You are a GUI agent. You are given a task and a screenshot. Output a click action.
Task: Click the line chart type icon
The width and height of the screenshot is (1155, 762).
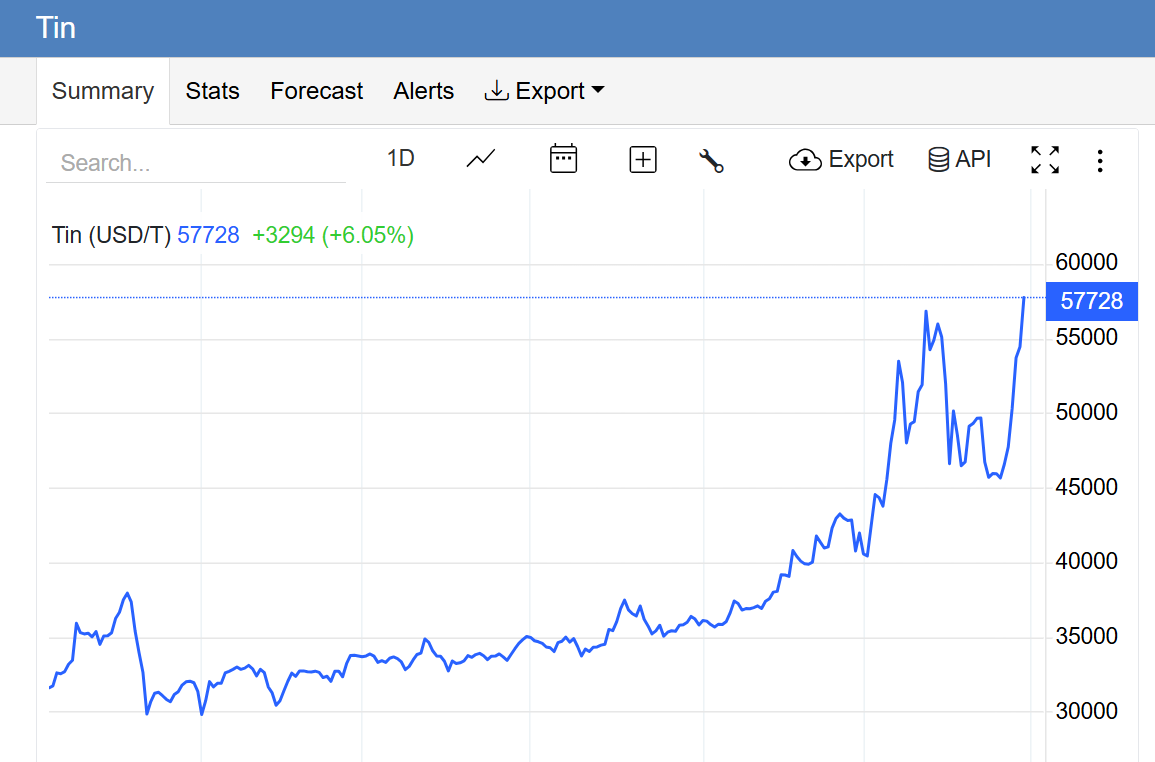[x=481, y=159]
